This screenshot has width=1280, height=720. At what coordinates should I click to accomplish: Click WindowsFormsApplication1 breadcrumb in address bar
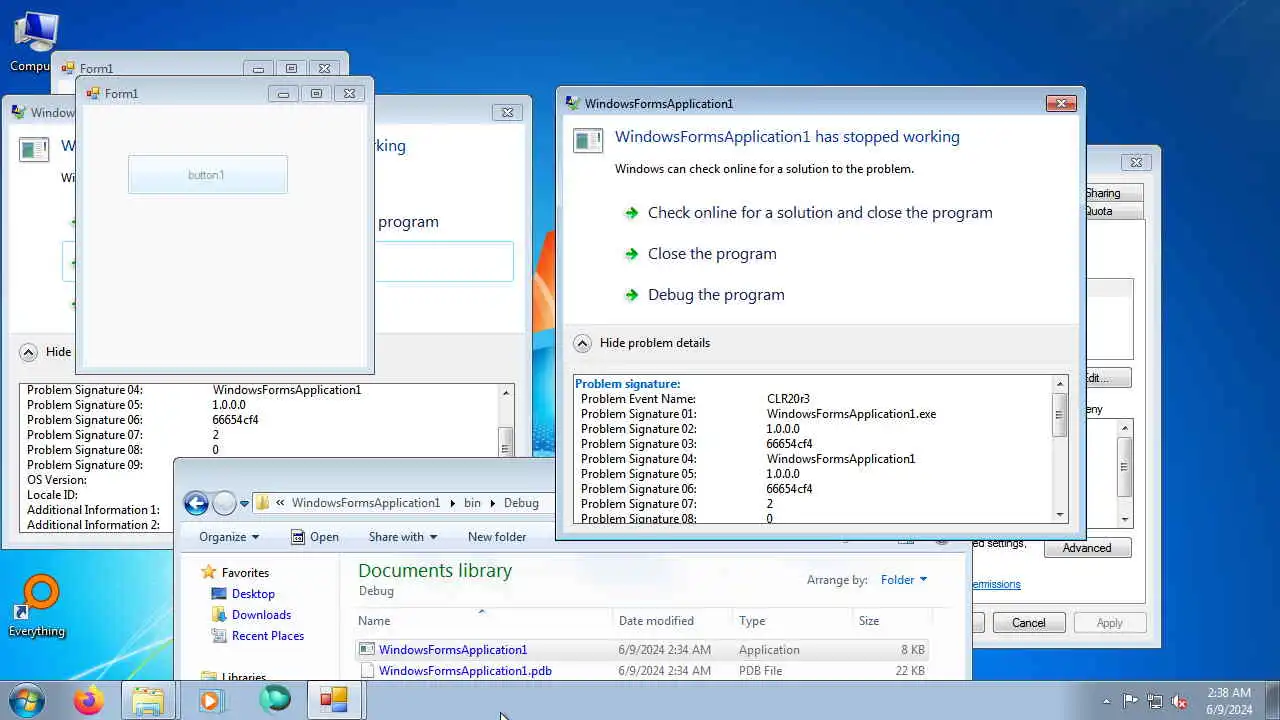click(x=366, y=503)
